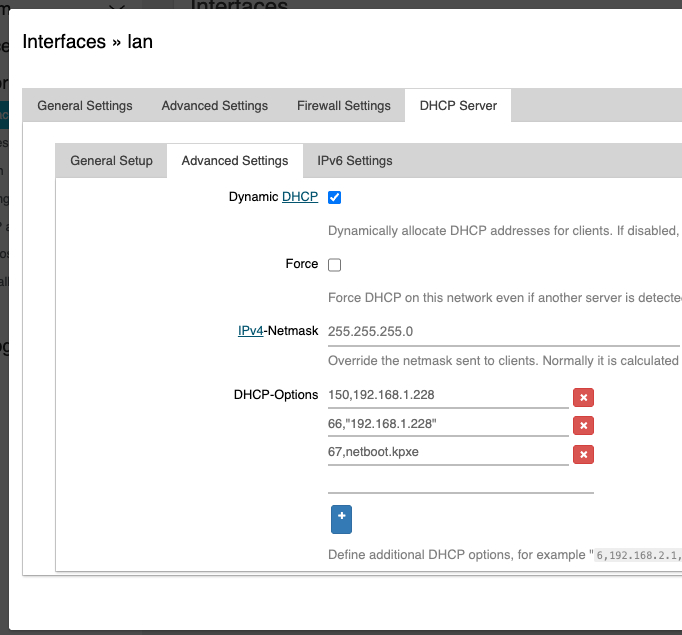Viewport: 682px width, 635px height.
Task: Enable the Force DHCP checkbox
Action: coord(335,265)
